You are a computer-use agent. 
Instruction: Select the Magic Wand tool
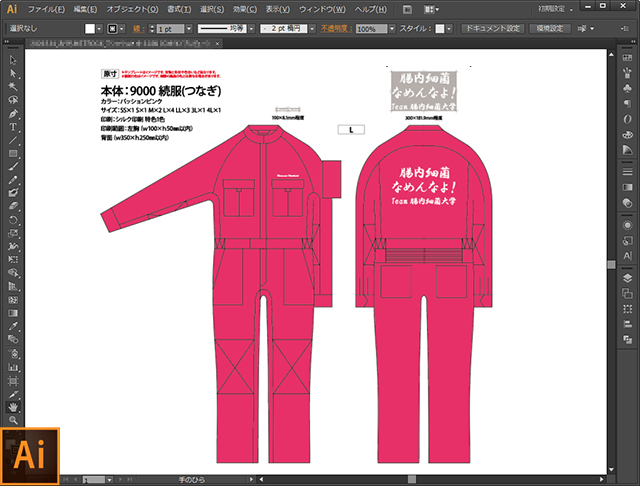click(14, 87)
